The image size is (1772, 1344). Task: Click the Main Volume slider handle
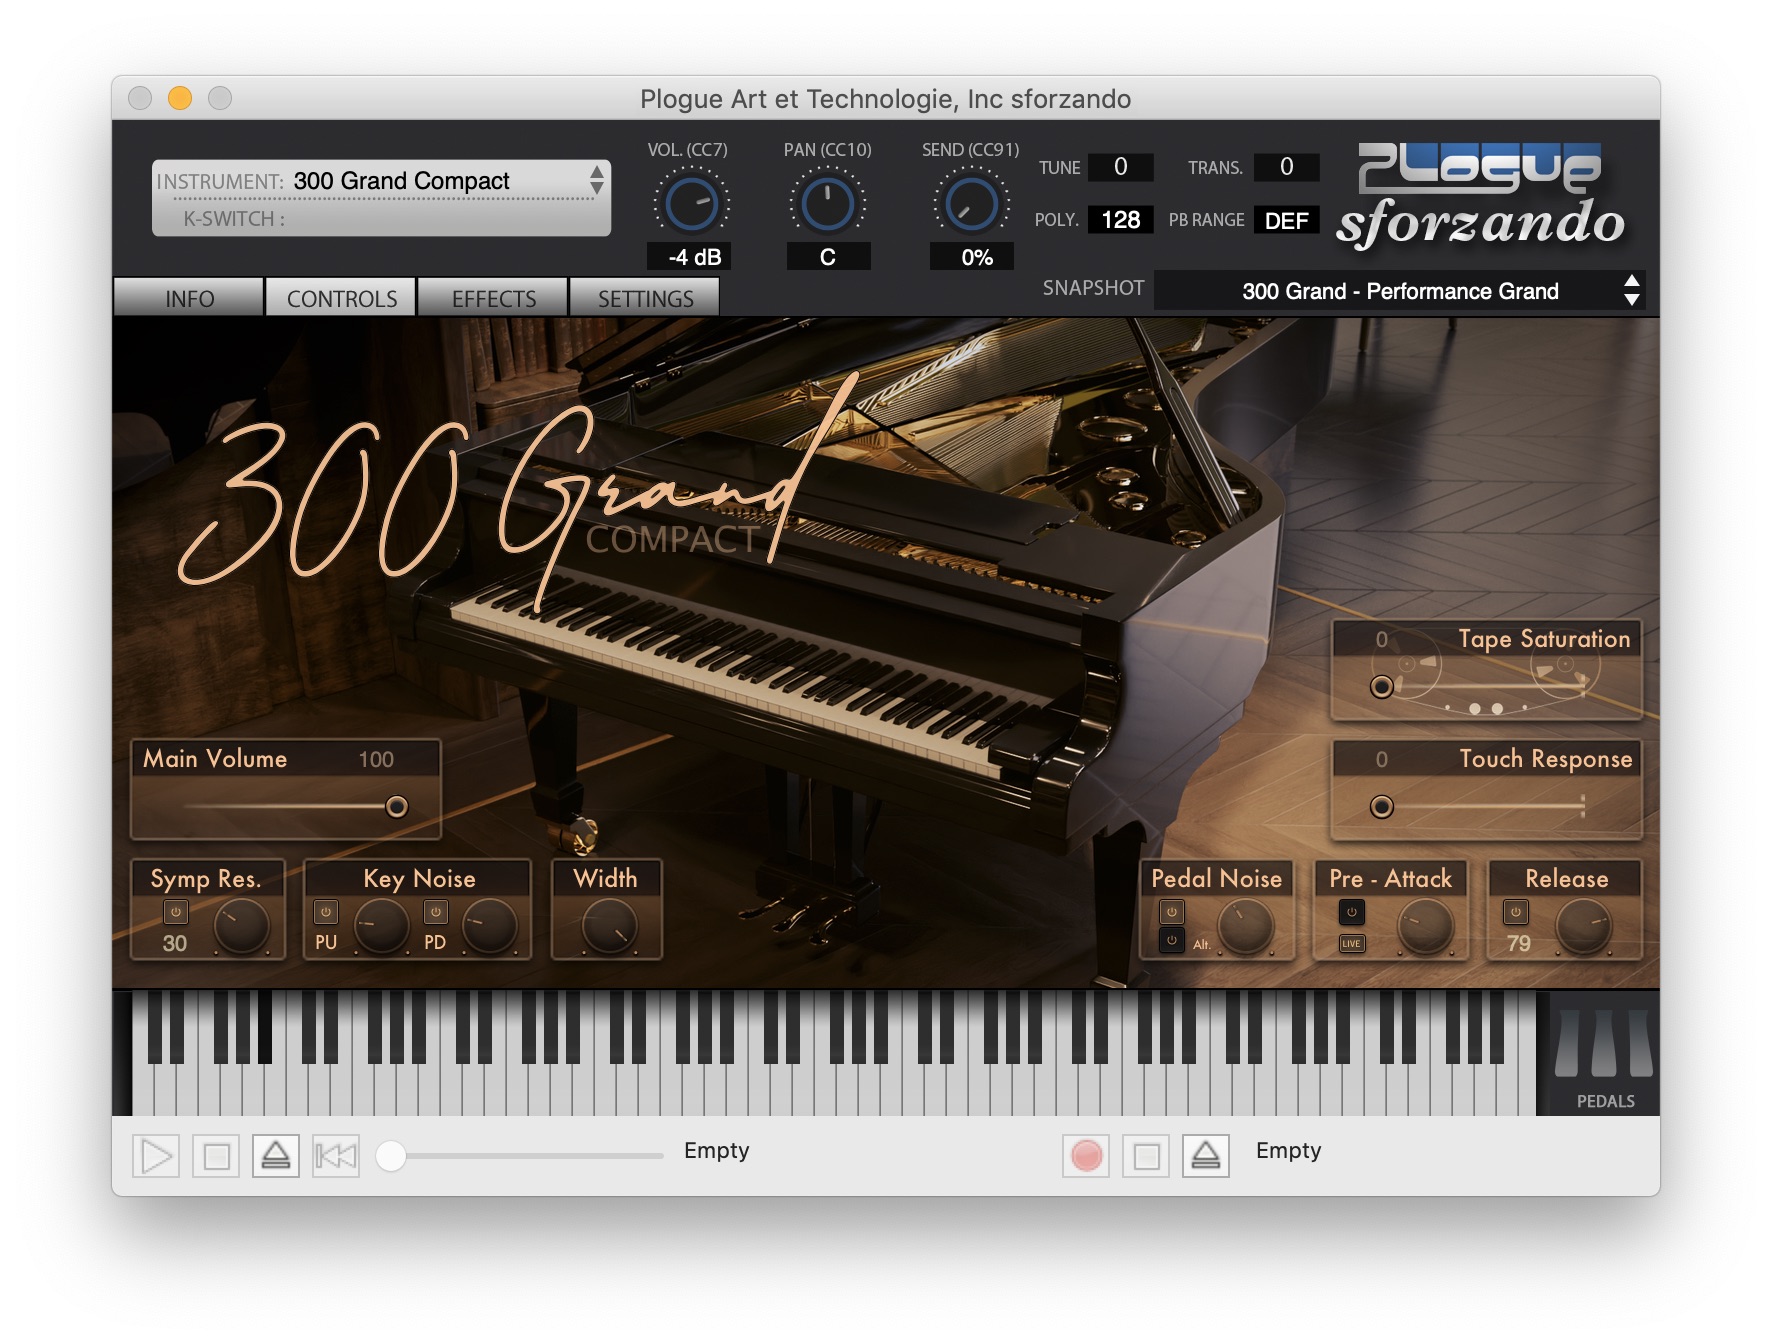397,806
